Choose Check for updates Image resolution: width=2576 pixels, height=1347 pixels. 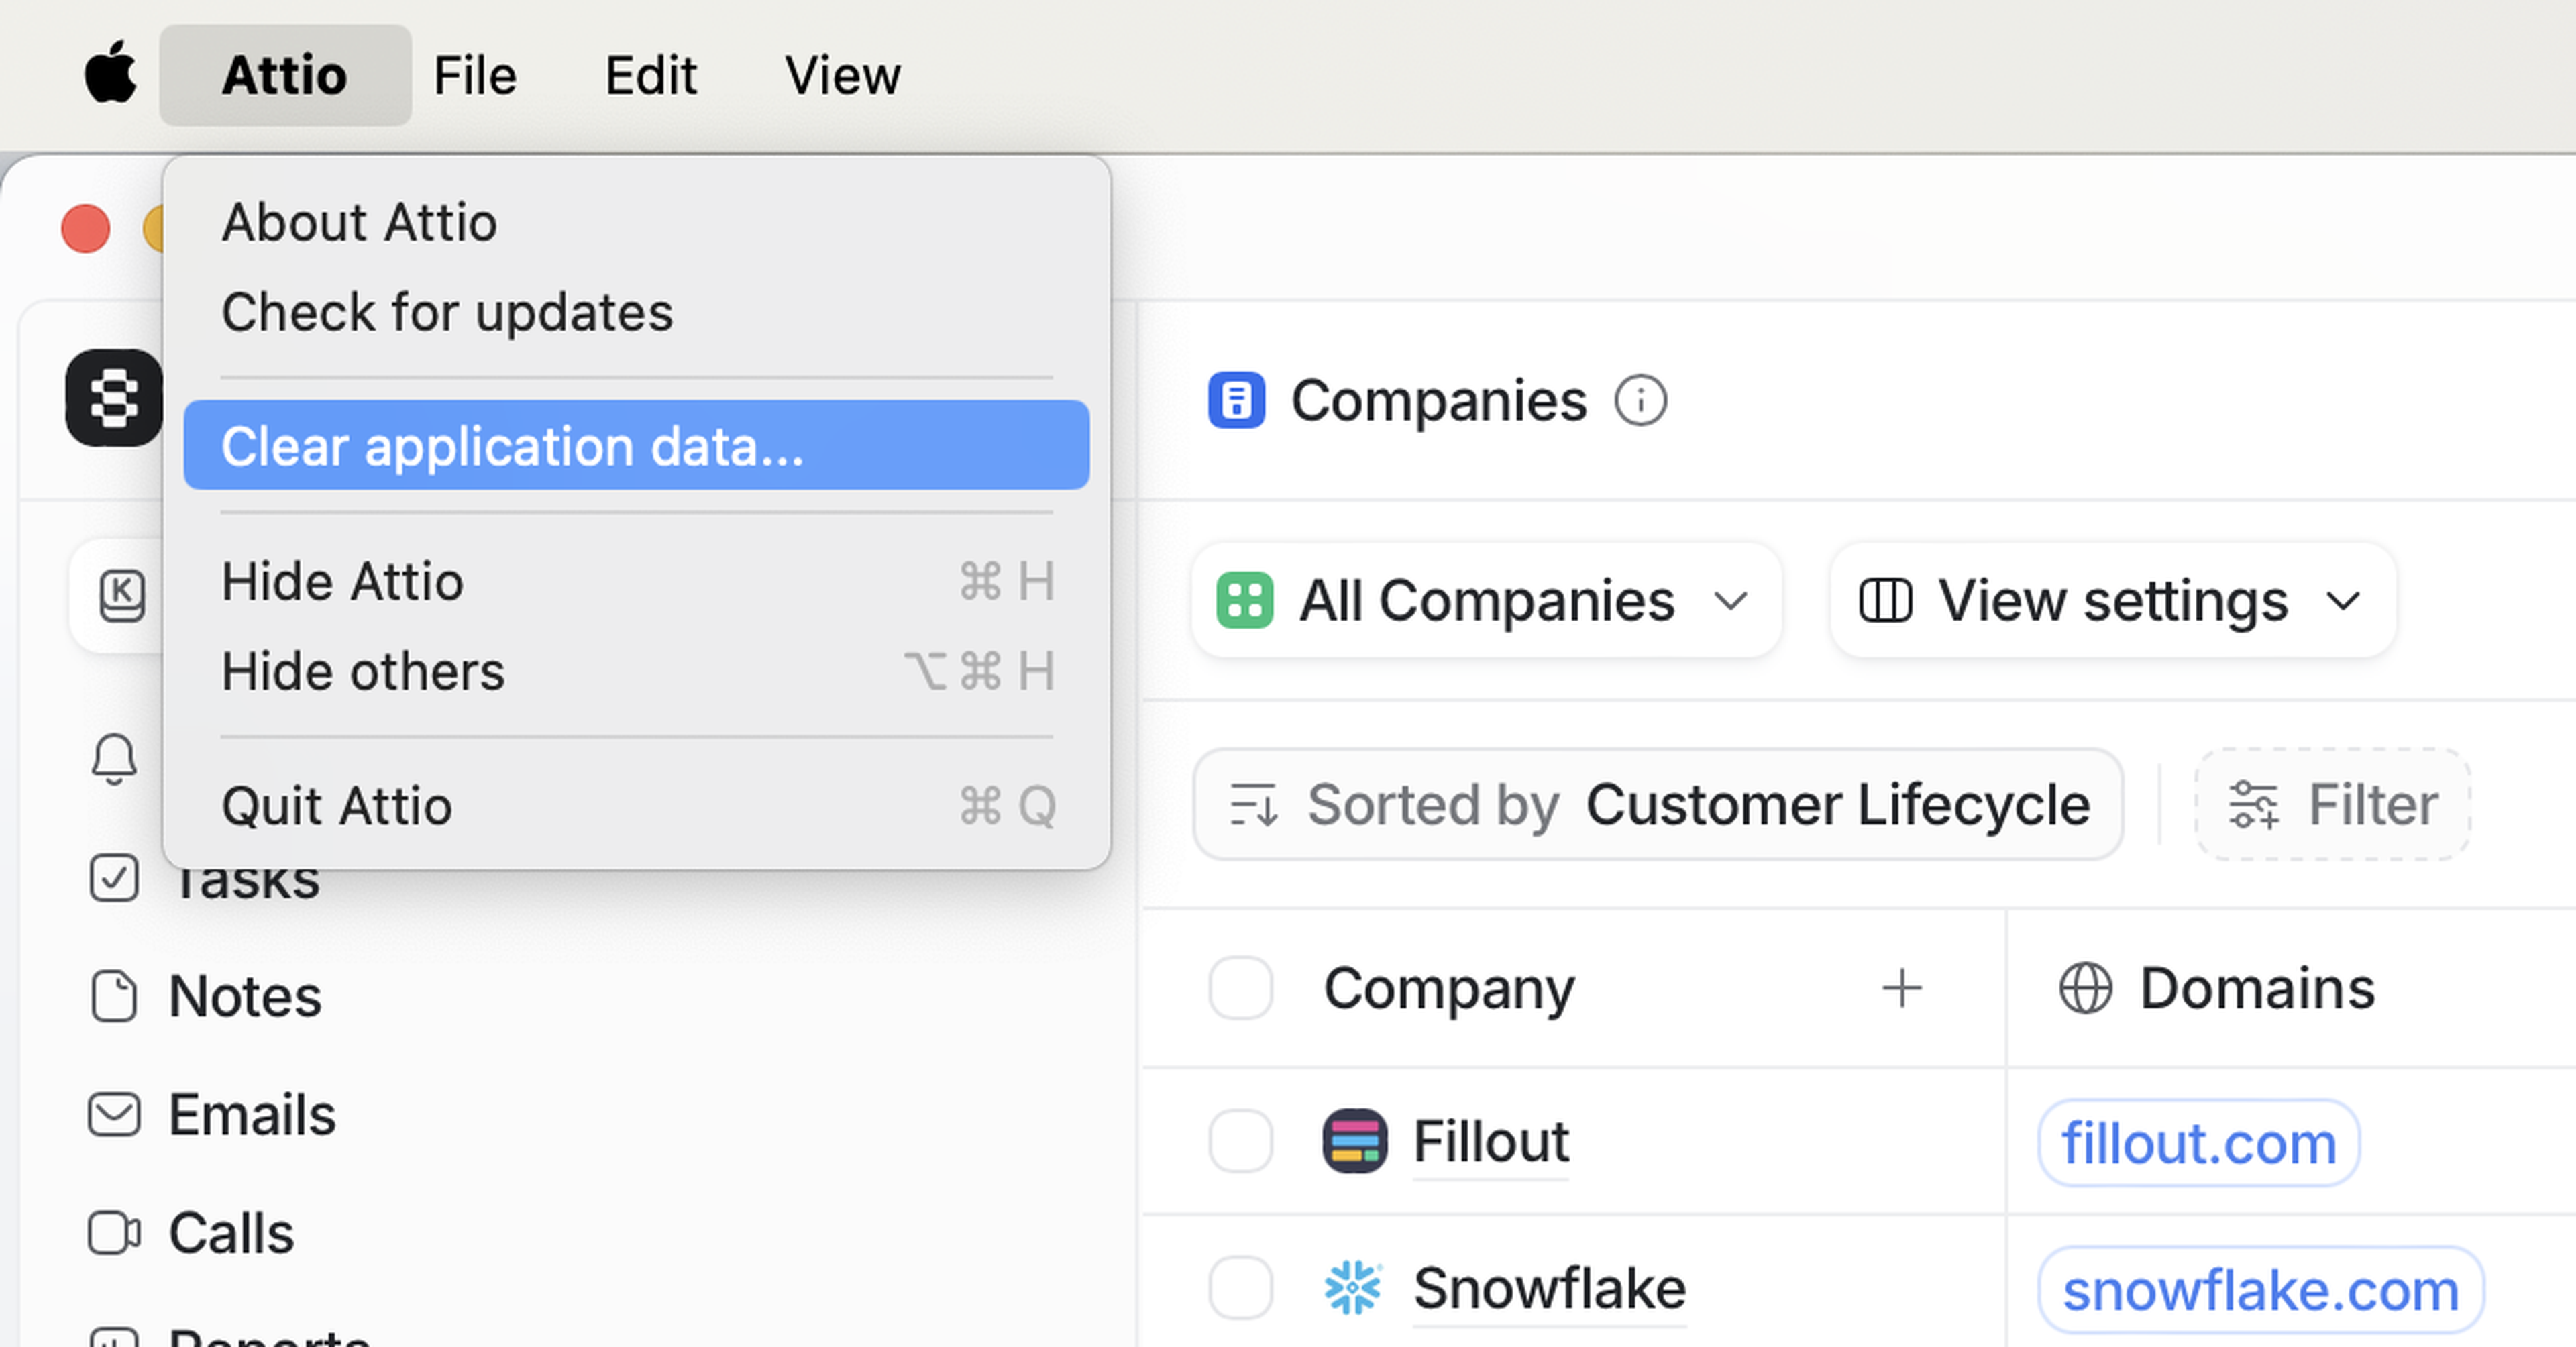tap(447, 313)
